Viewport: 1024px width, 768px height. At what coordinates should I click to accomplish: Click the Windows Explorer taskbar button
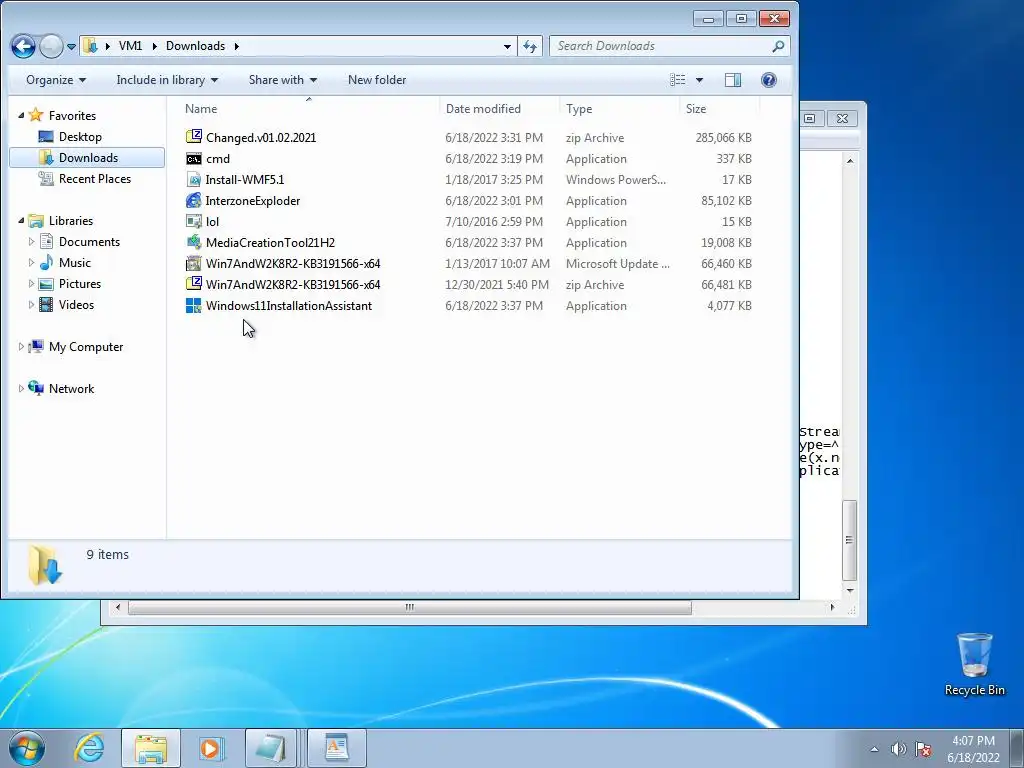[151, 748]
